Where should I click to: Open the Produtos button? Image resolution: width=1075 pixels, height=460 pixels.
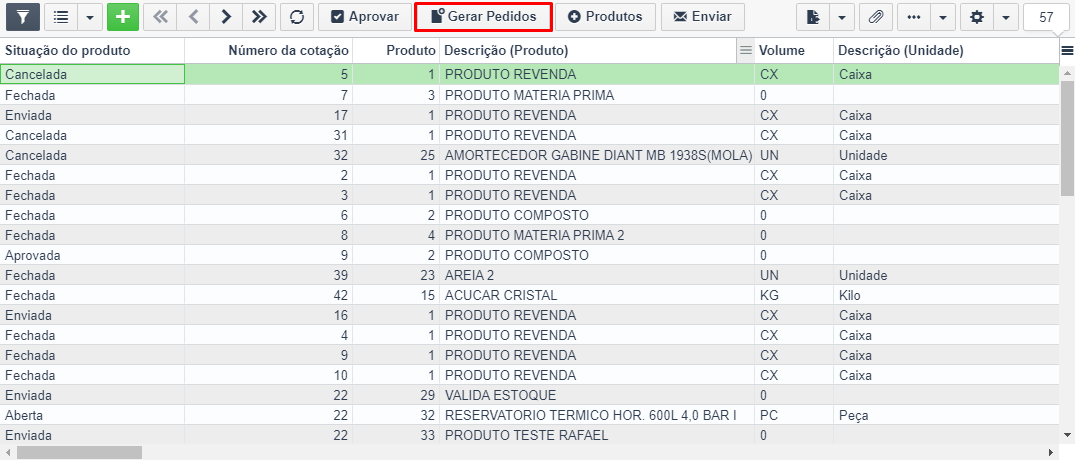click(x=605, y=17)
